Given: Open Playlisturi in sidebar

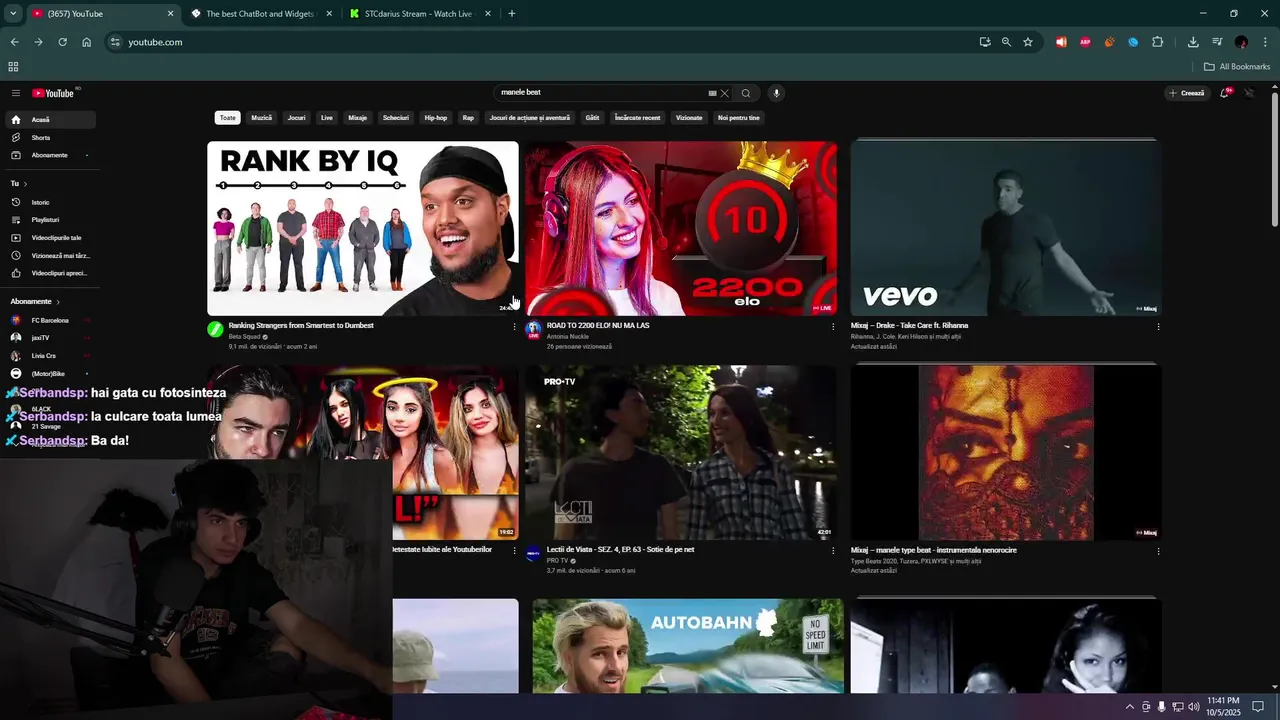Looking at the screenshot, I should 49,220.
